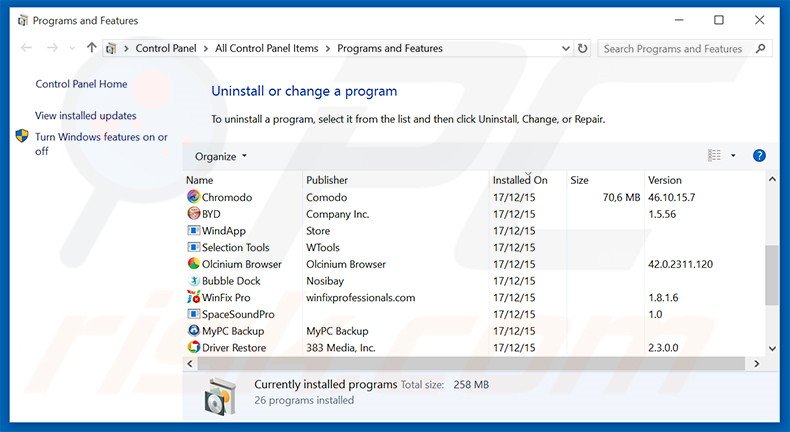The width and height of the screenshot is (790, 432).
Task: Click the scroll down arrow of list
Action: point(772,348)
